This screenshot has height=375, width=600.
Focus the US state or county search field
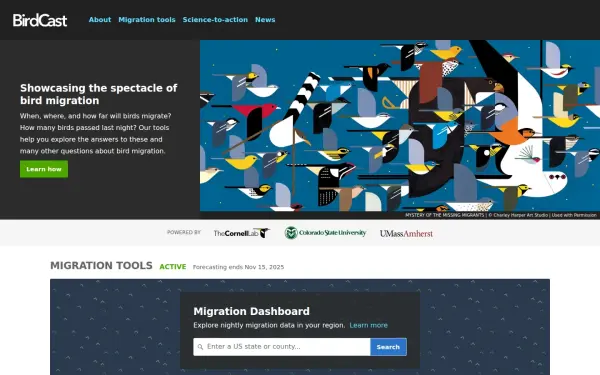tap(282, 347)
